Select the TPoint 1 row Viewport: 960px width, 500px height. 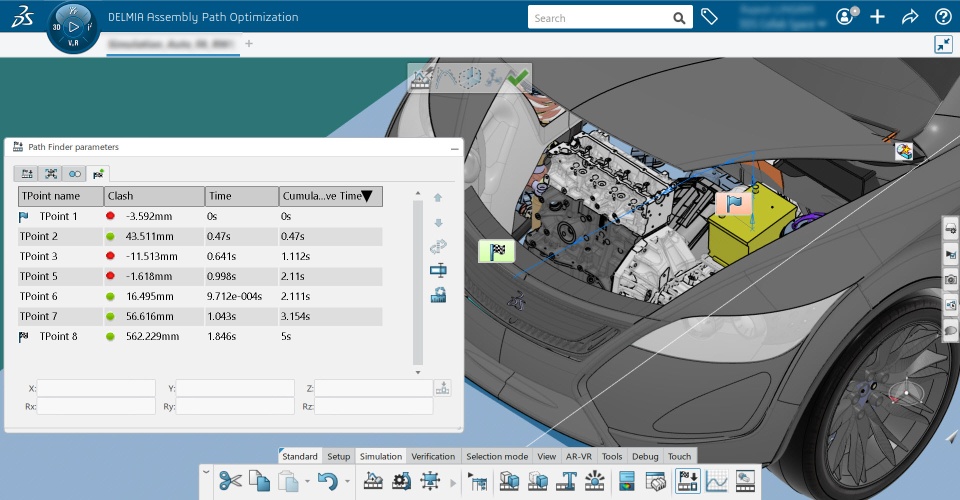[200, 216]
